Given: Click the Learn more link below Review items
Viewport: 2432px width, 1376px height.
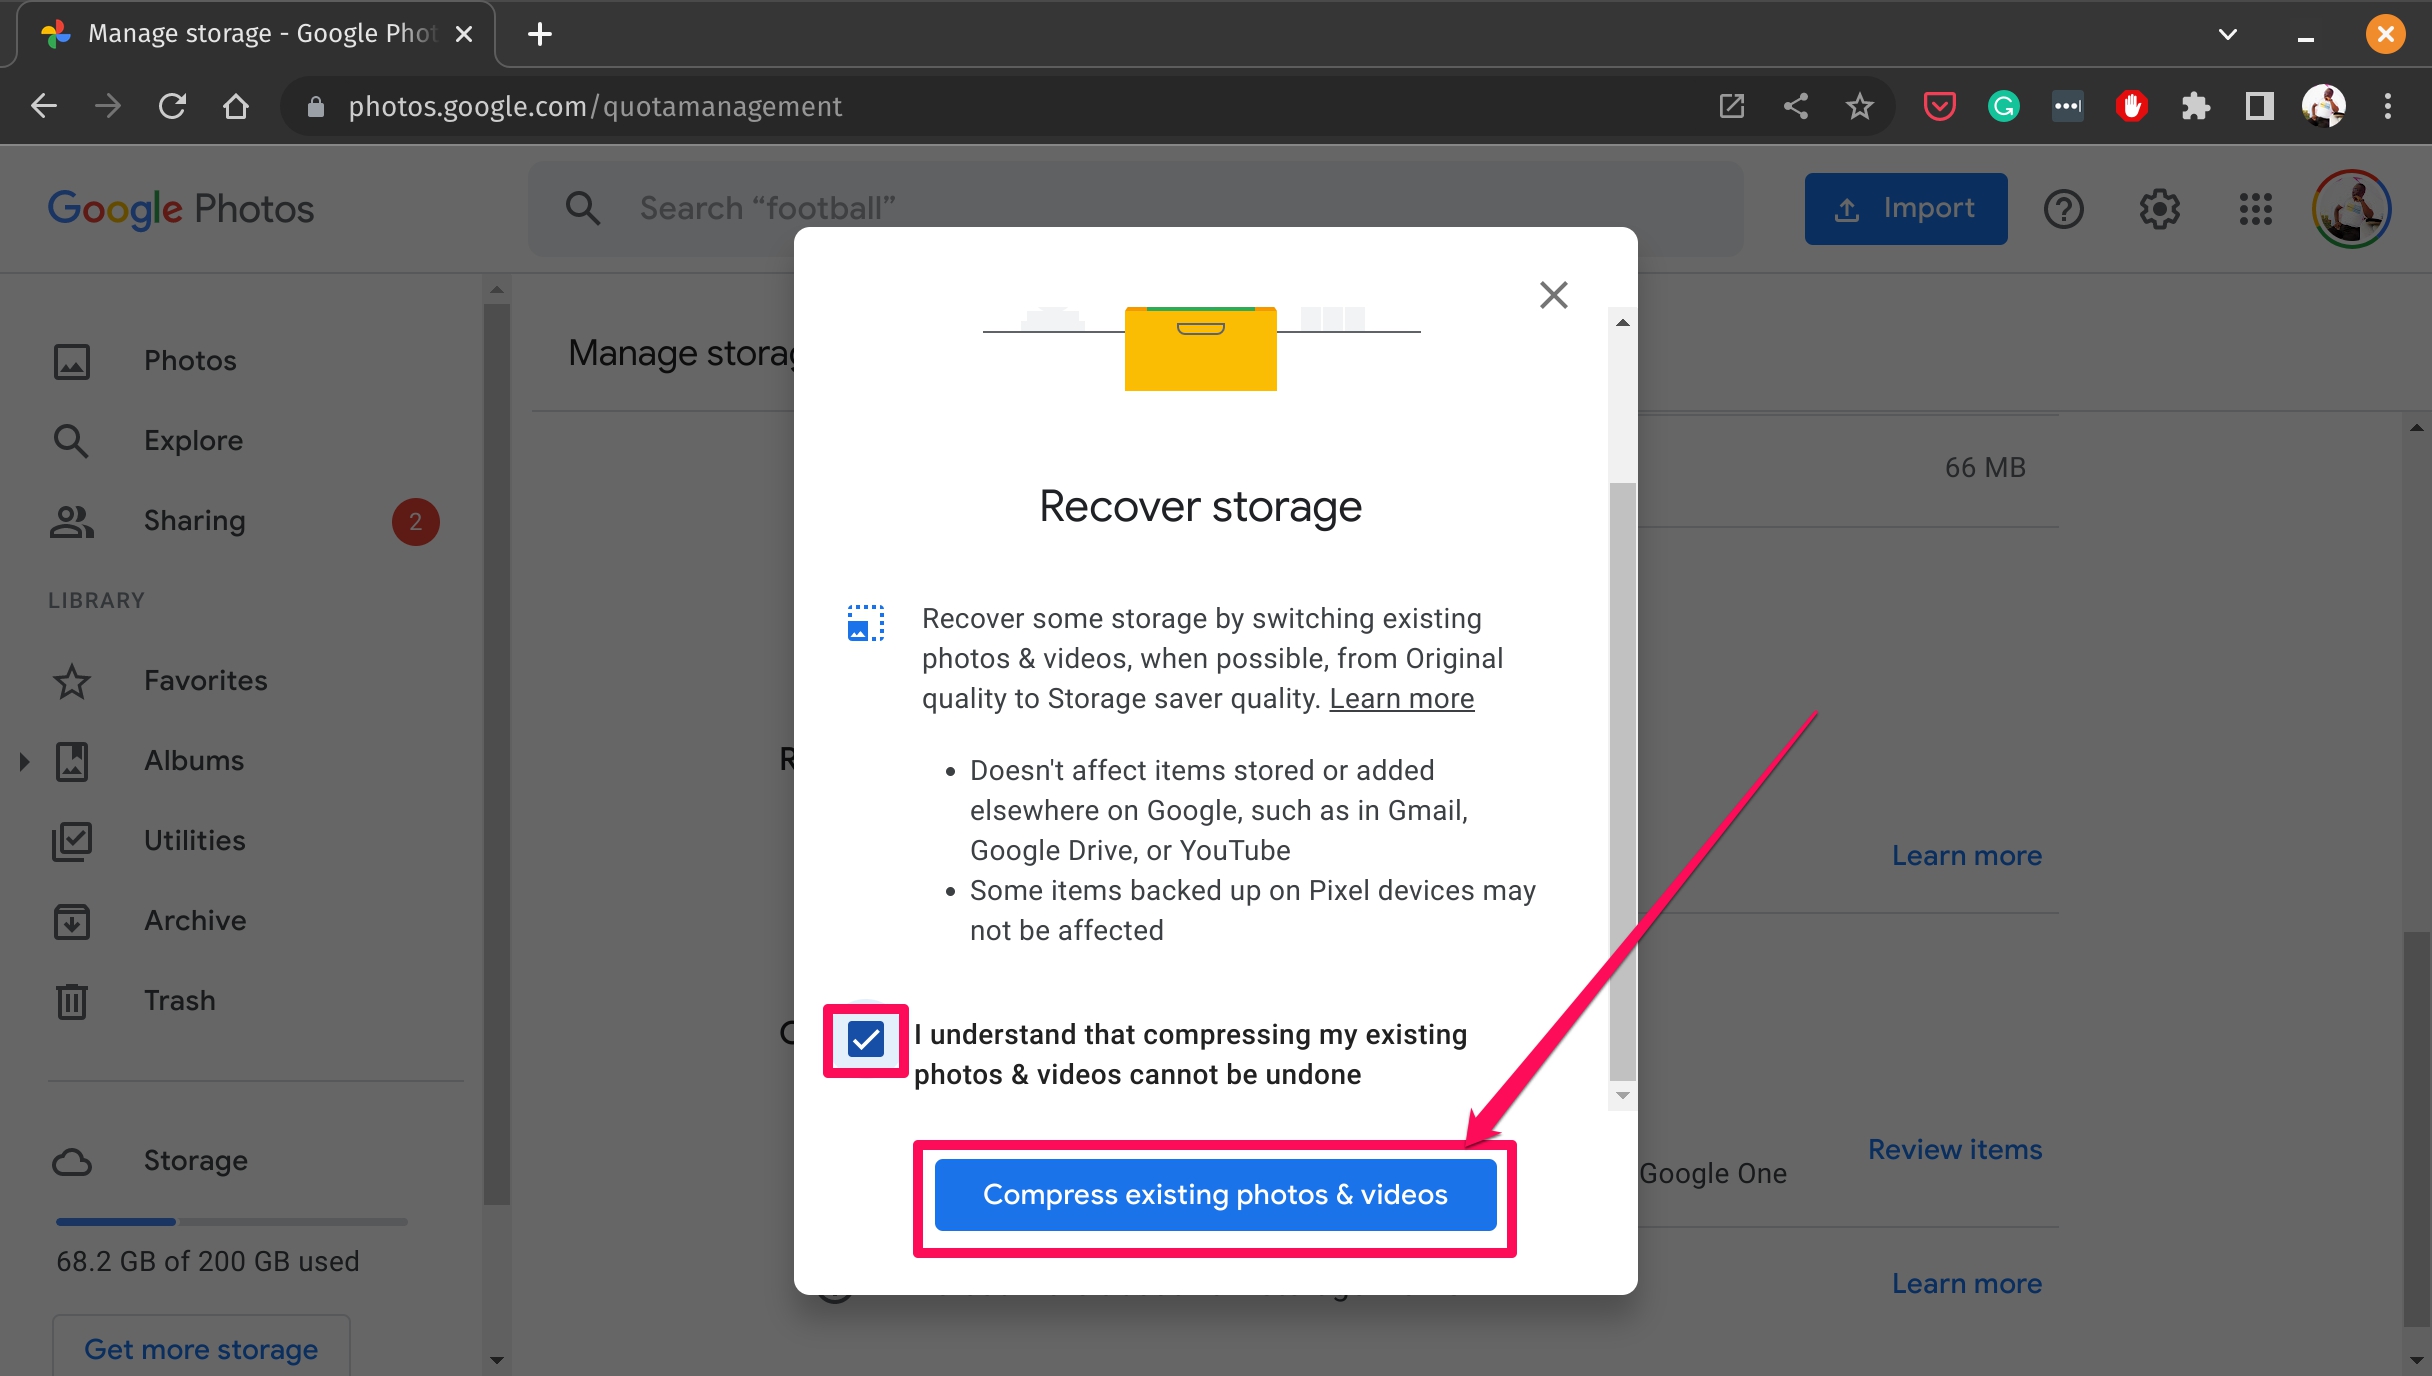Looking at the screenshot, I should 1967,1284.
